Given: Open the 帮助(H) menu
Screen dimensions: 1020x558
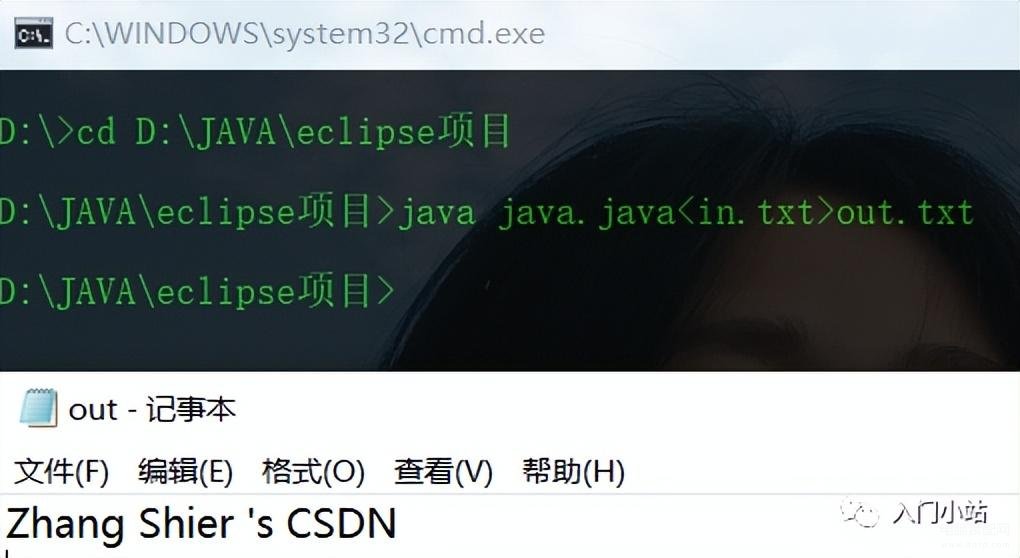Looking at the screenshot, I should (573, 472).
